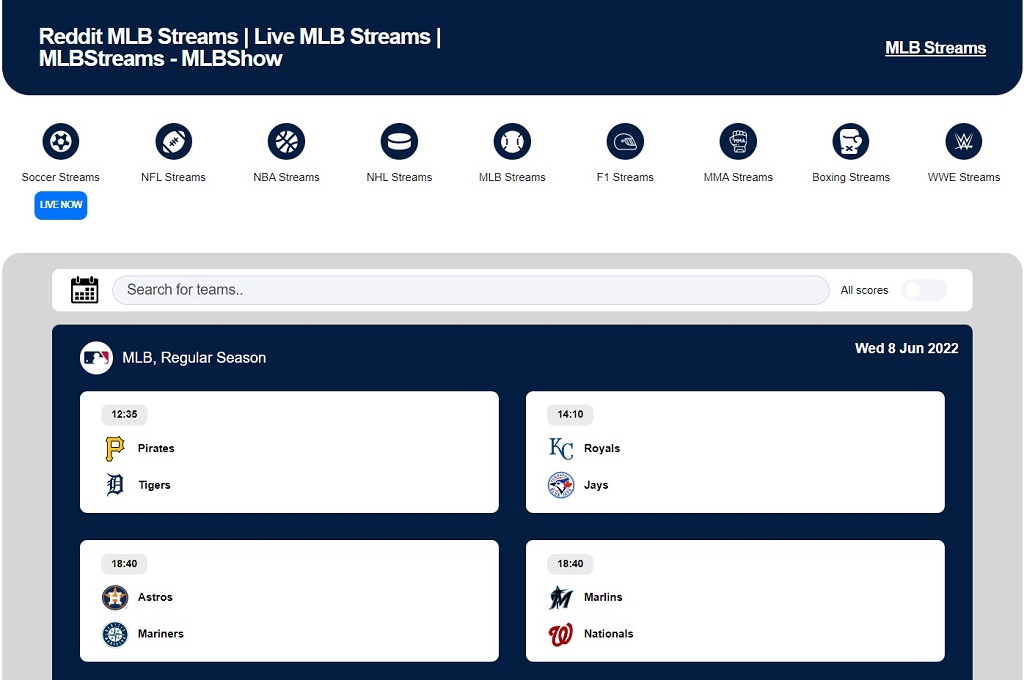Open the calendar date picker icon

pos(84,290)
